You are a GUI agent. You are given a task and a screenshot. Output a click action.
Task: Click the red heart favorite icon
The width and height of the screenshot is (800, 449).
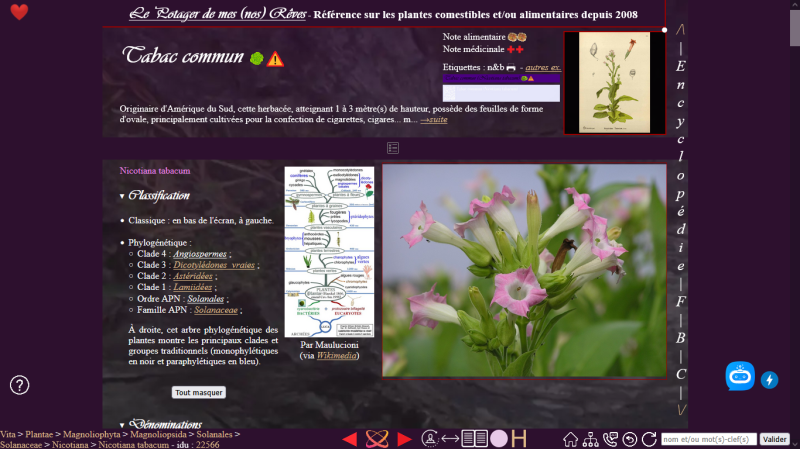point(19,12)
